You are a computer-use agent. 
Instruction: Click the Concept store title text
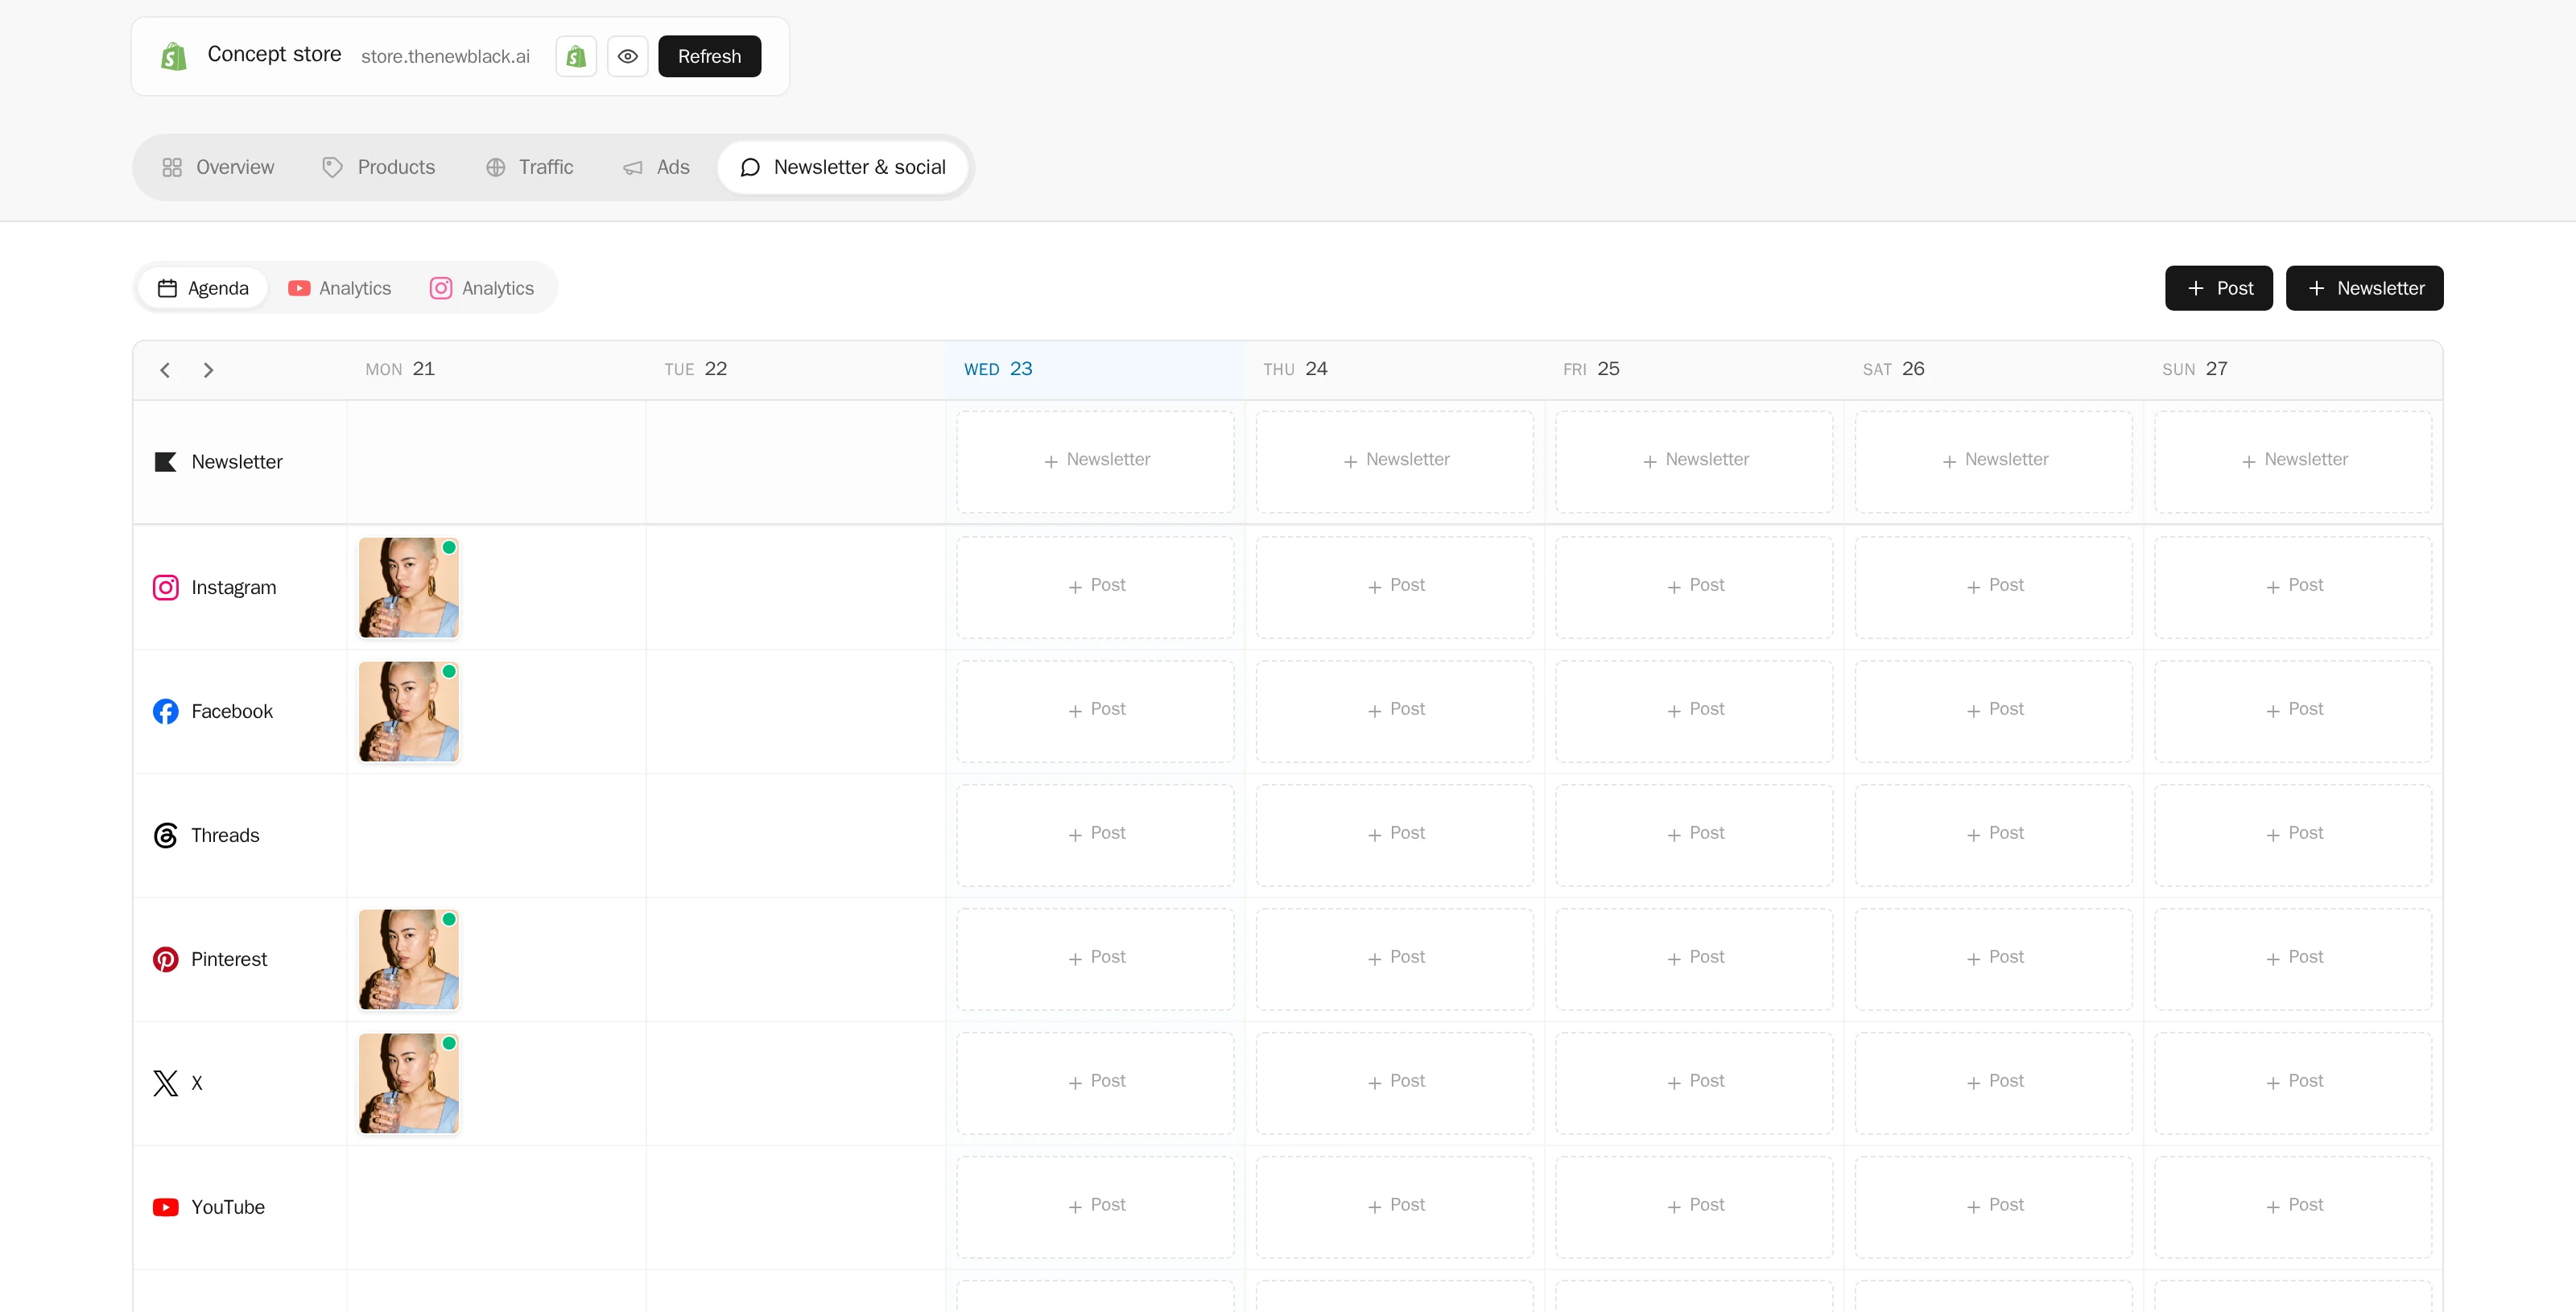click(x=274, y=54)
